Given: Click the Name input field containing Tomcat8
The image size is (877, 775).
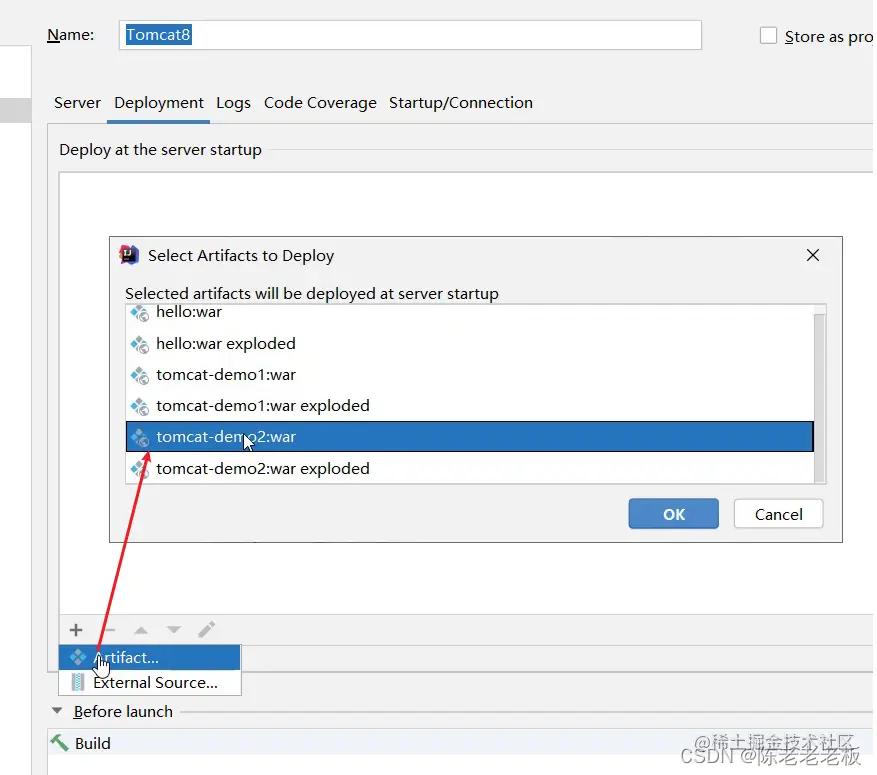Looking at the screenshot, I should pyautogui.click(x=410, y=35).
